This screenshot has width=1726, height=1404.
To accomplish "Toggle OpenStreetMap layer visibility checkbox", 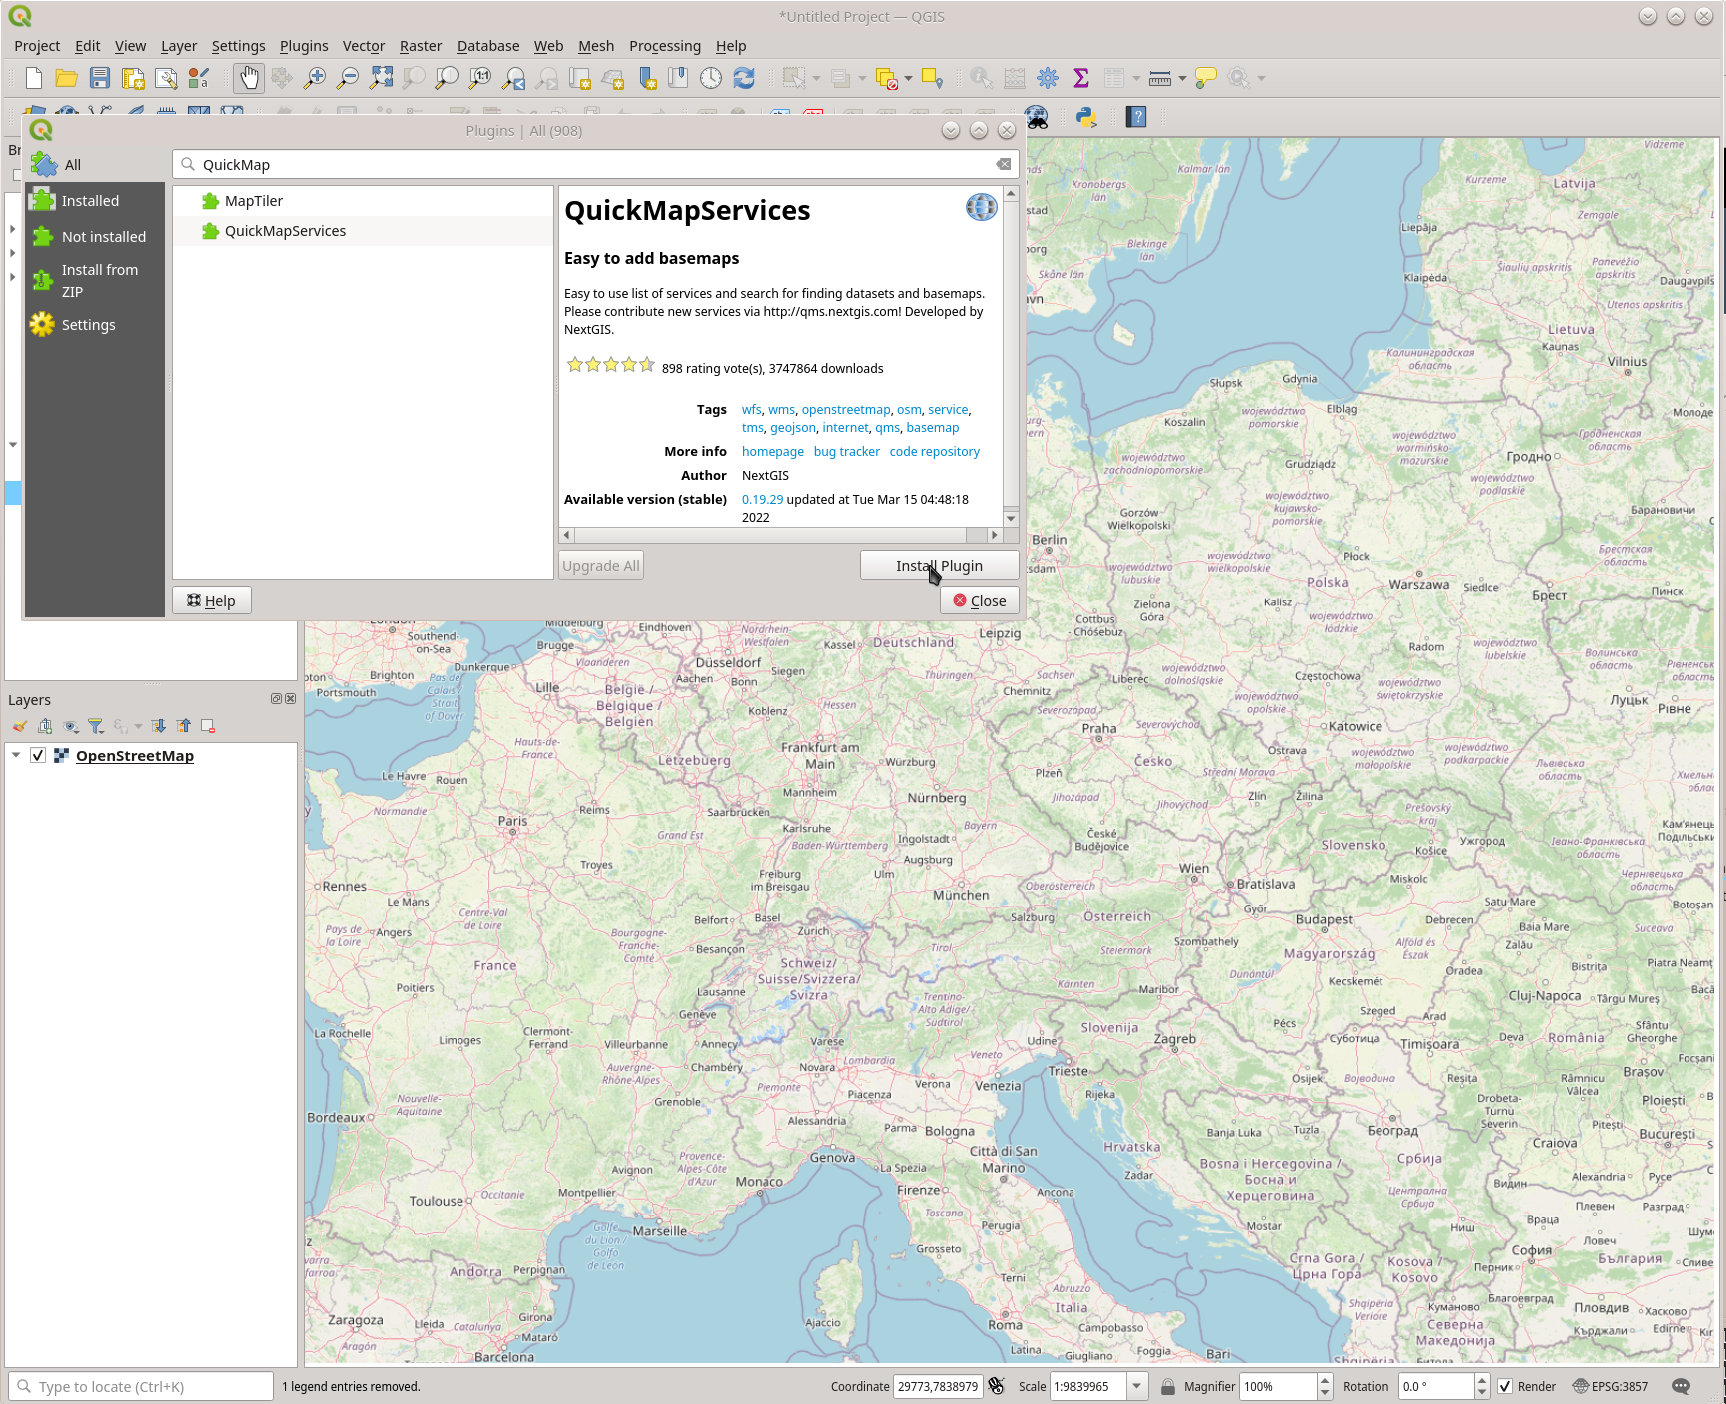I will pos(38,756).
